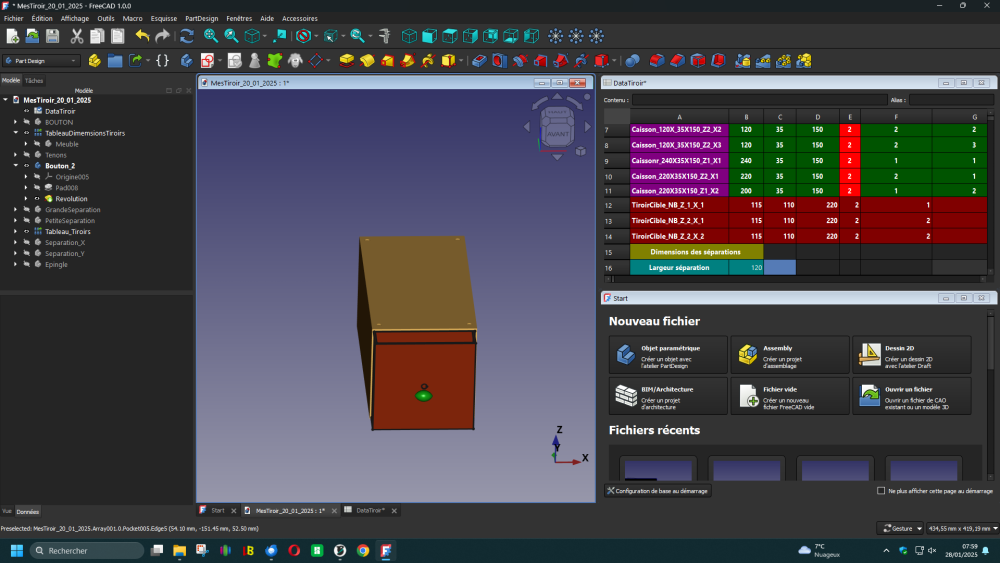Toggle visibility of the Revolution item
The height and width of the screenshot is (563, 1000).
click(x=37, y=199)
